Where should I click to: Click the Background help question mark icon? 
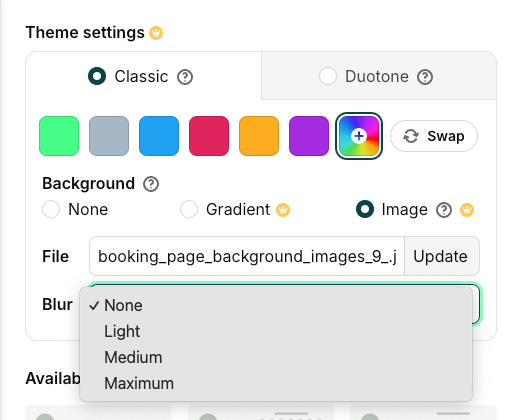point(151,184)
